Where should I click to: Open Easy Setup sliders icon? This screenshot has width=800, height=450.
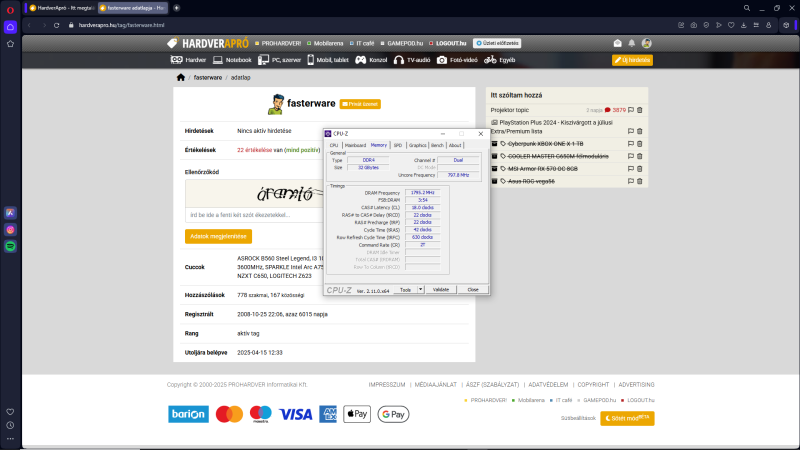coord(756,25)
